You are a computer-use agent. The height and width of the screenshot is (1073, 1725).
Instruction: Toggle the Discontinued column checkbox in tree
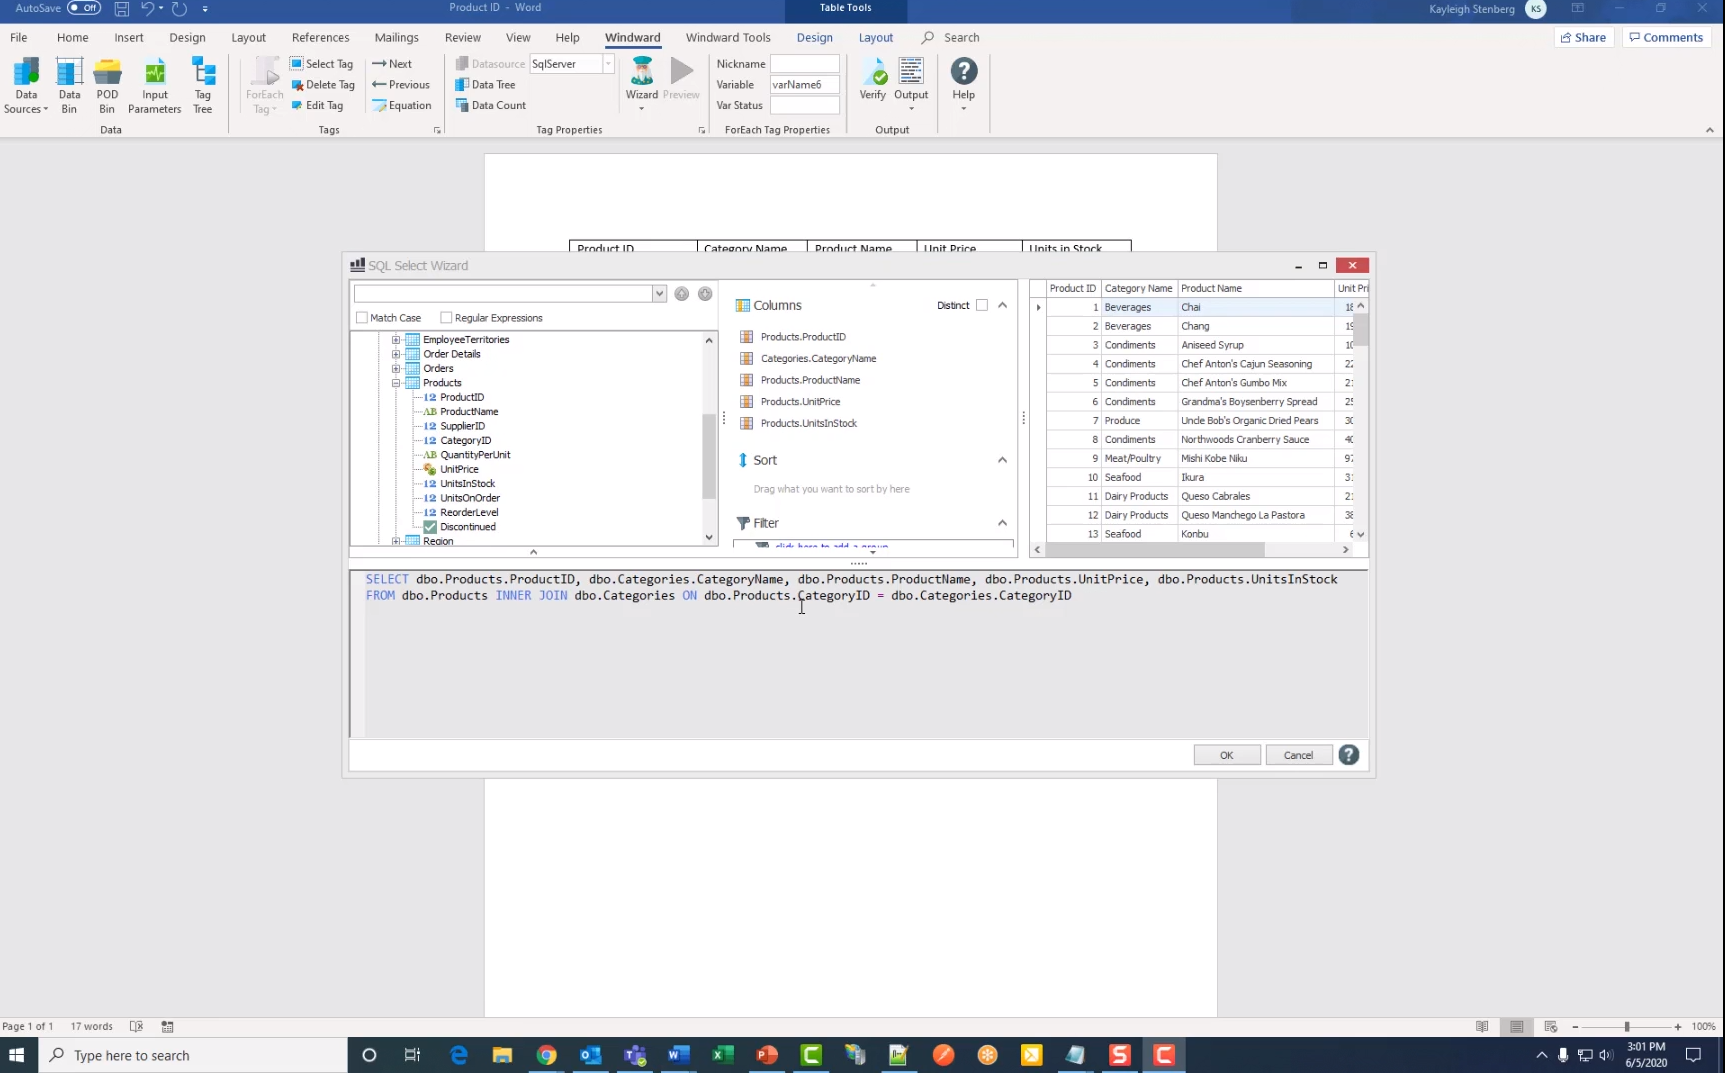pos(430,527)
